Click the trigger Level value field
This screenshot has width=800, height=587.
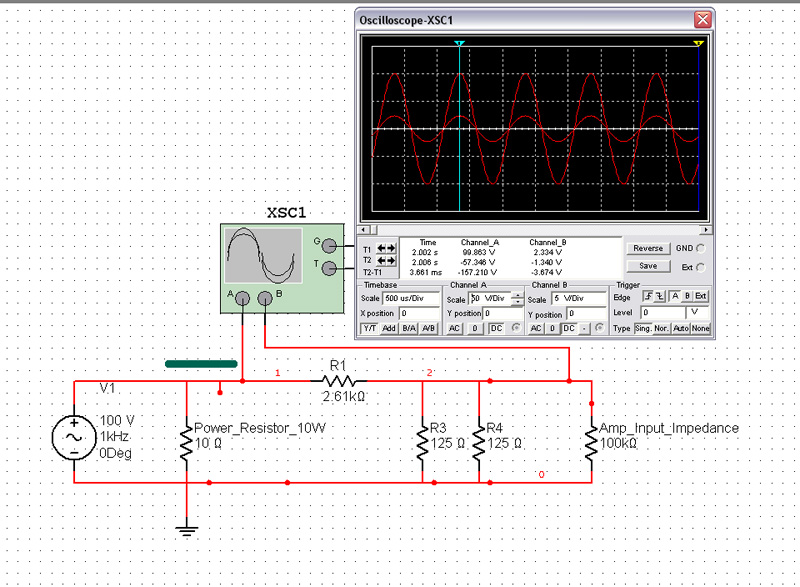click(x=663, y=312)
